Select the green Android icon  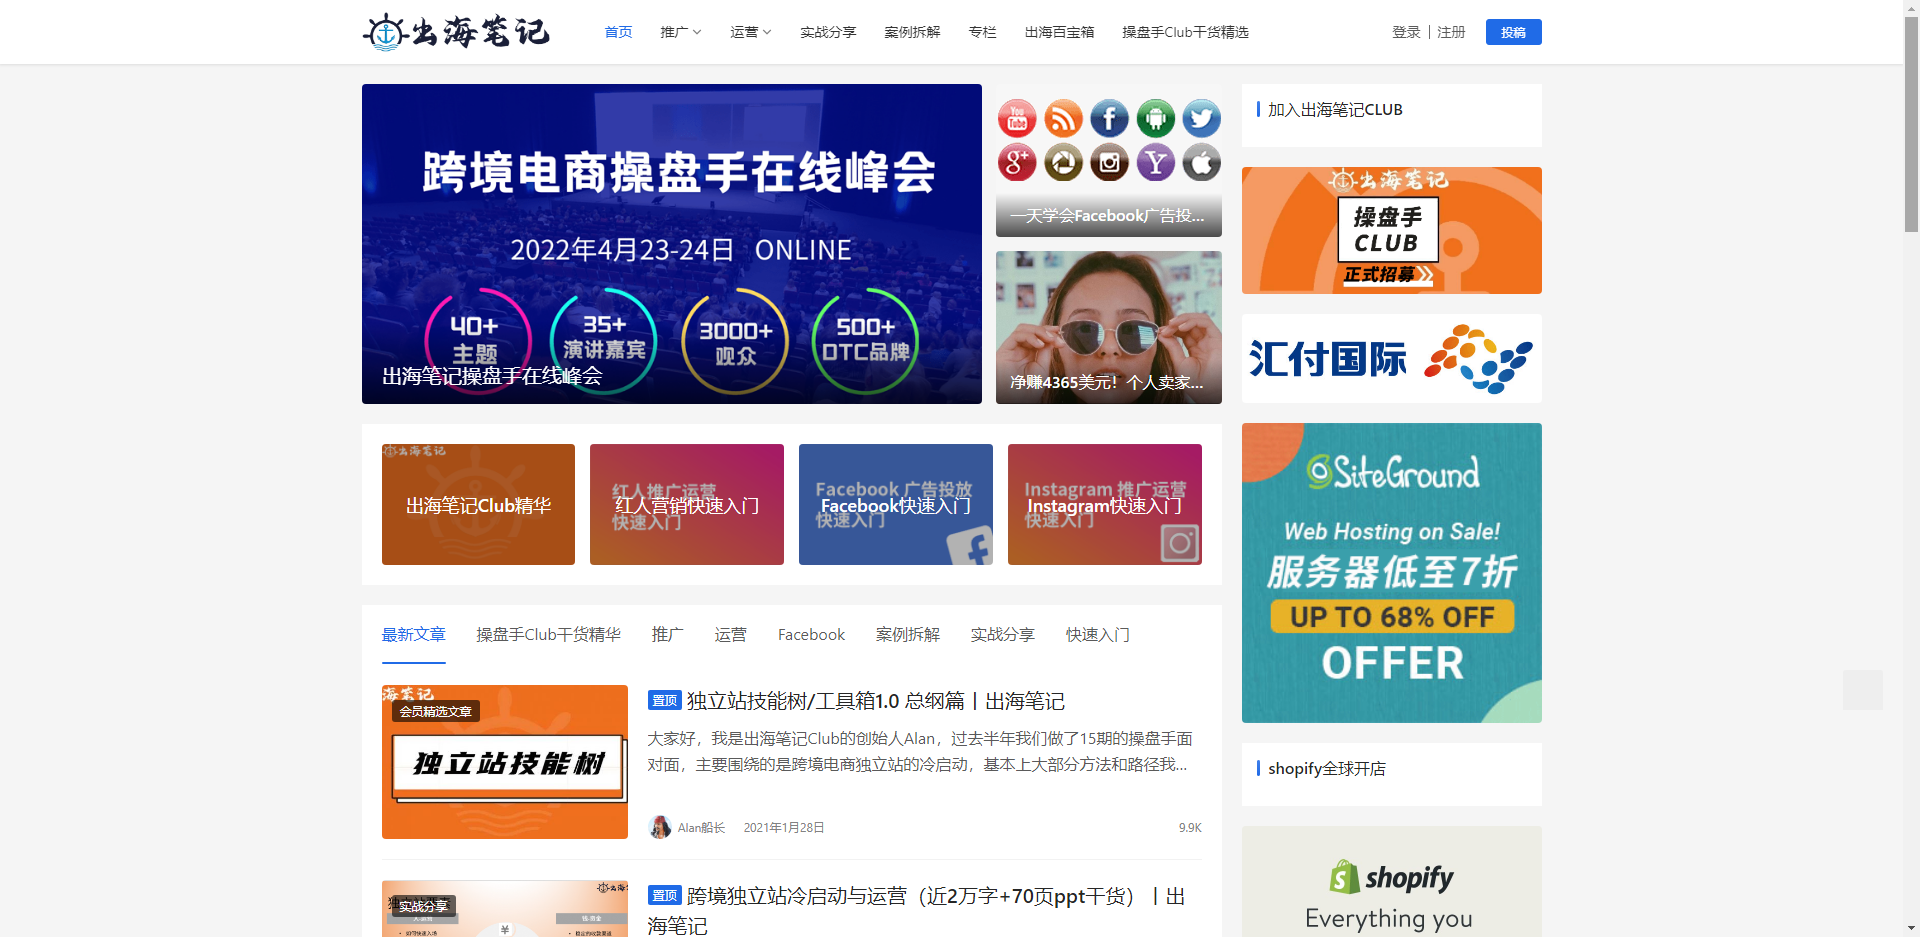(1155, 119)
